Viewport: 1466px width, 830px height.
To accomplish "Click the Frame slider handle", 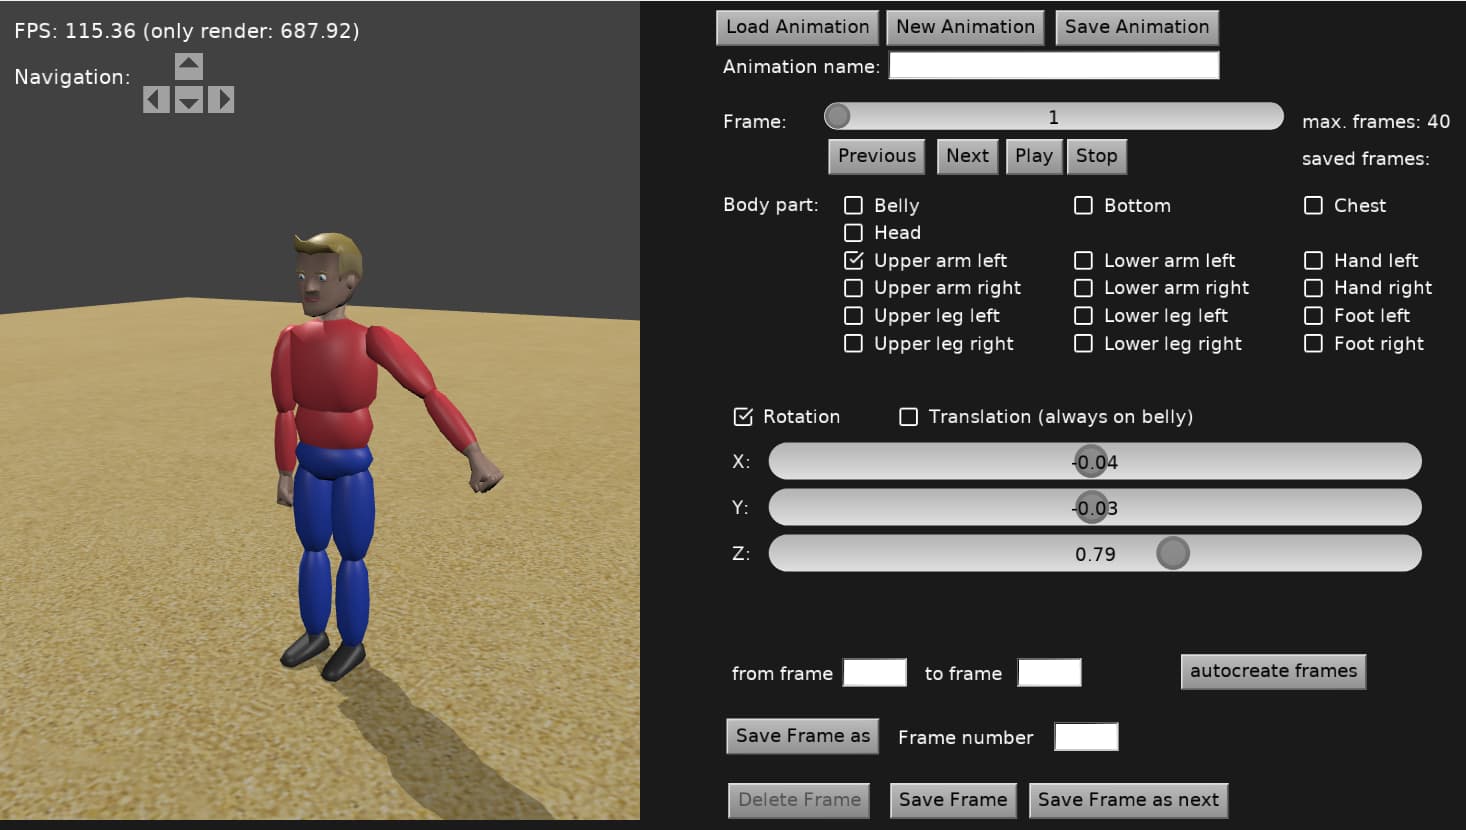I will (x=838, y=116).
